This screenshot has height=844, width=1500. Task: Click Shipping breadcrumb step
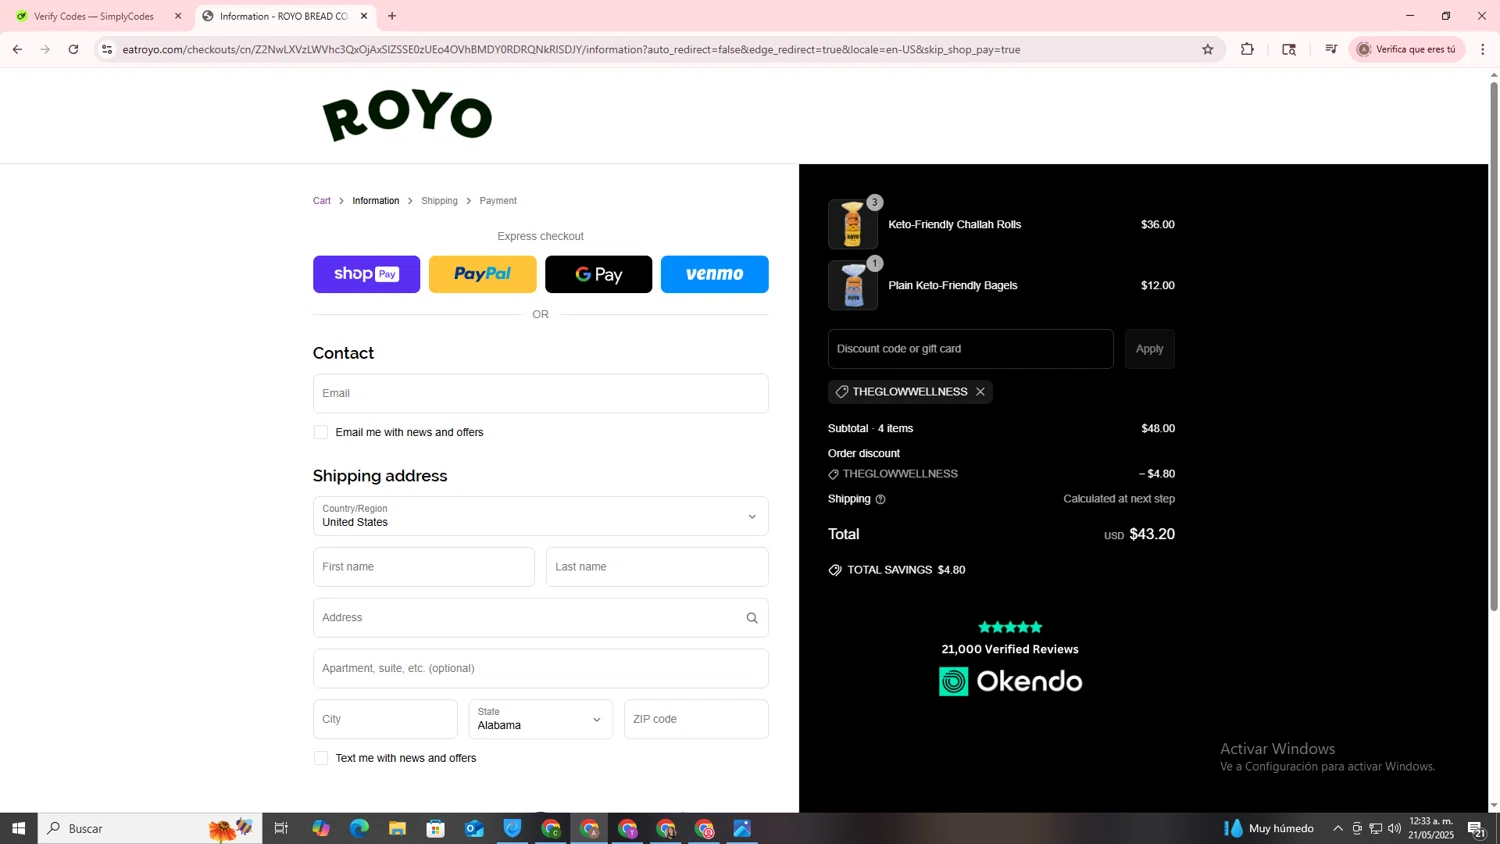pyautogui.click(x=439, y=201)
